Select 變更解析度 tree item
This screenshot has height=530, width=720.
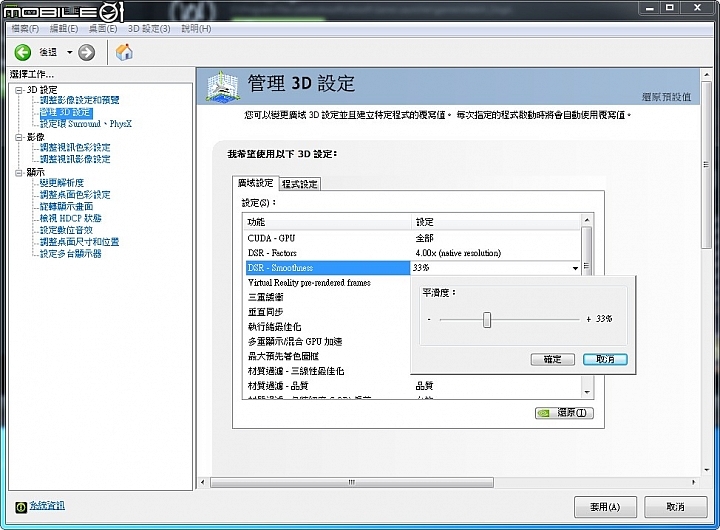[x=62, y=183]
